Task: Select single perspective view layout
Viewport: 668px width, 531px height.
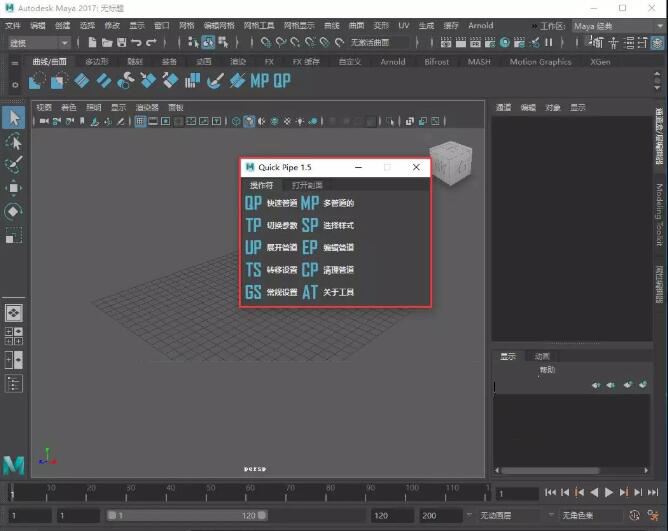Action: point(14,313)
